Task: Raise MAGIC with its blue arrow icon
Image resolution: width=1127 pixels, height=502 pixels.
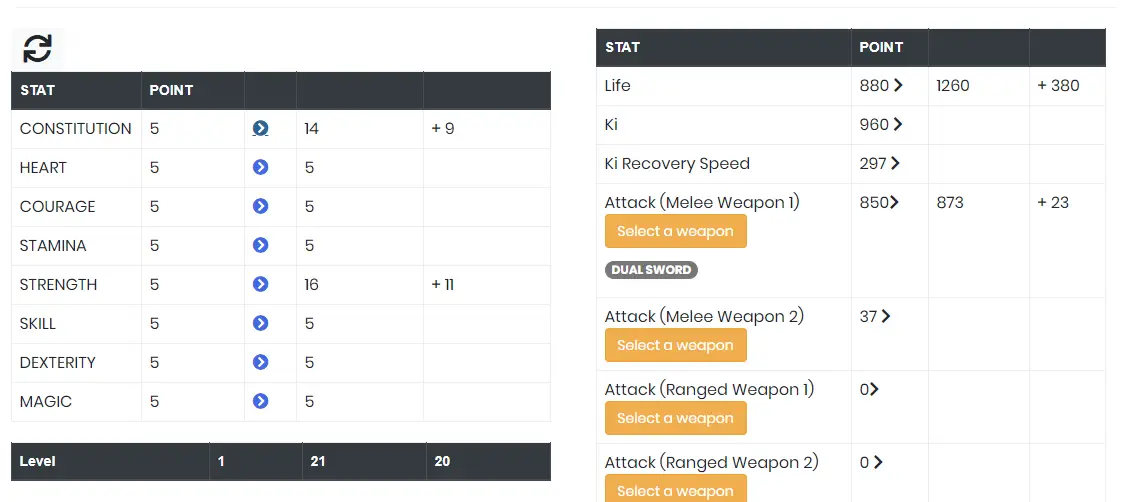Action: [260, 401]
